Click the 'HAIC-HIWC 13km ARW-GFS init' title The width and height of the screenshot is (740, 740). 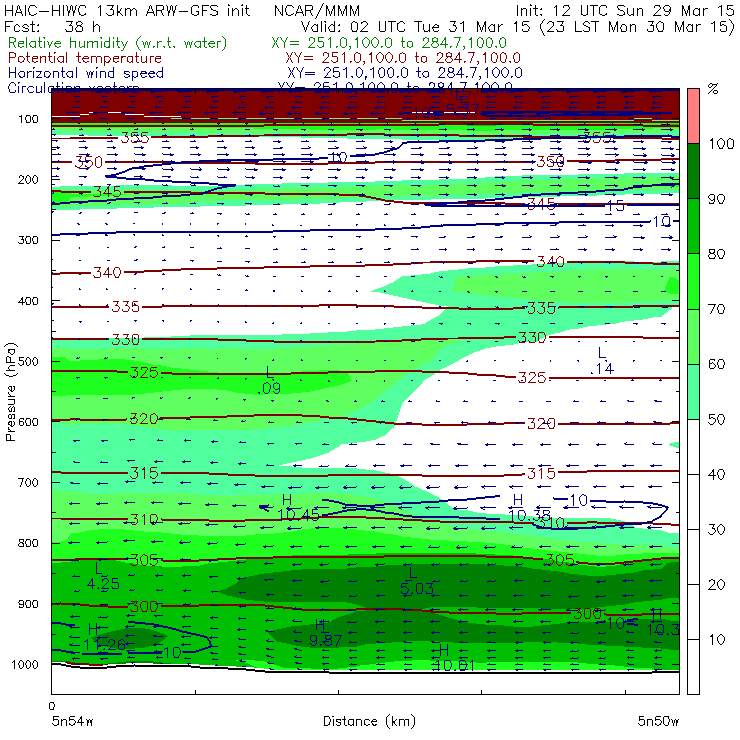click(x=126, y=10)
